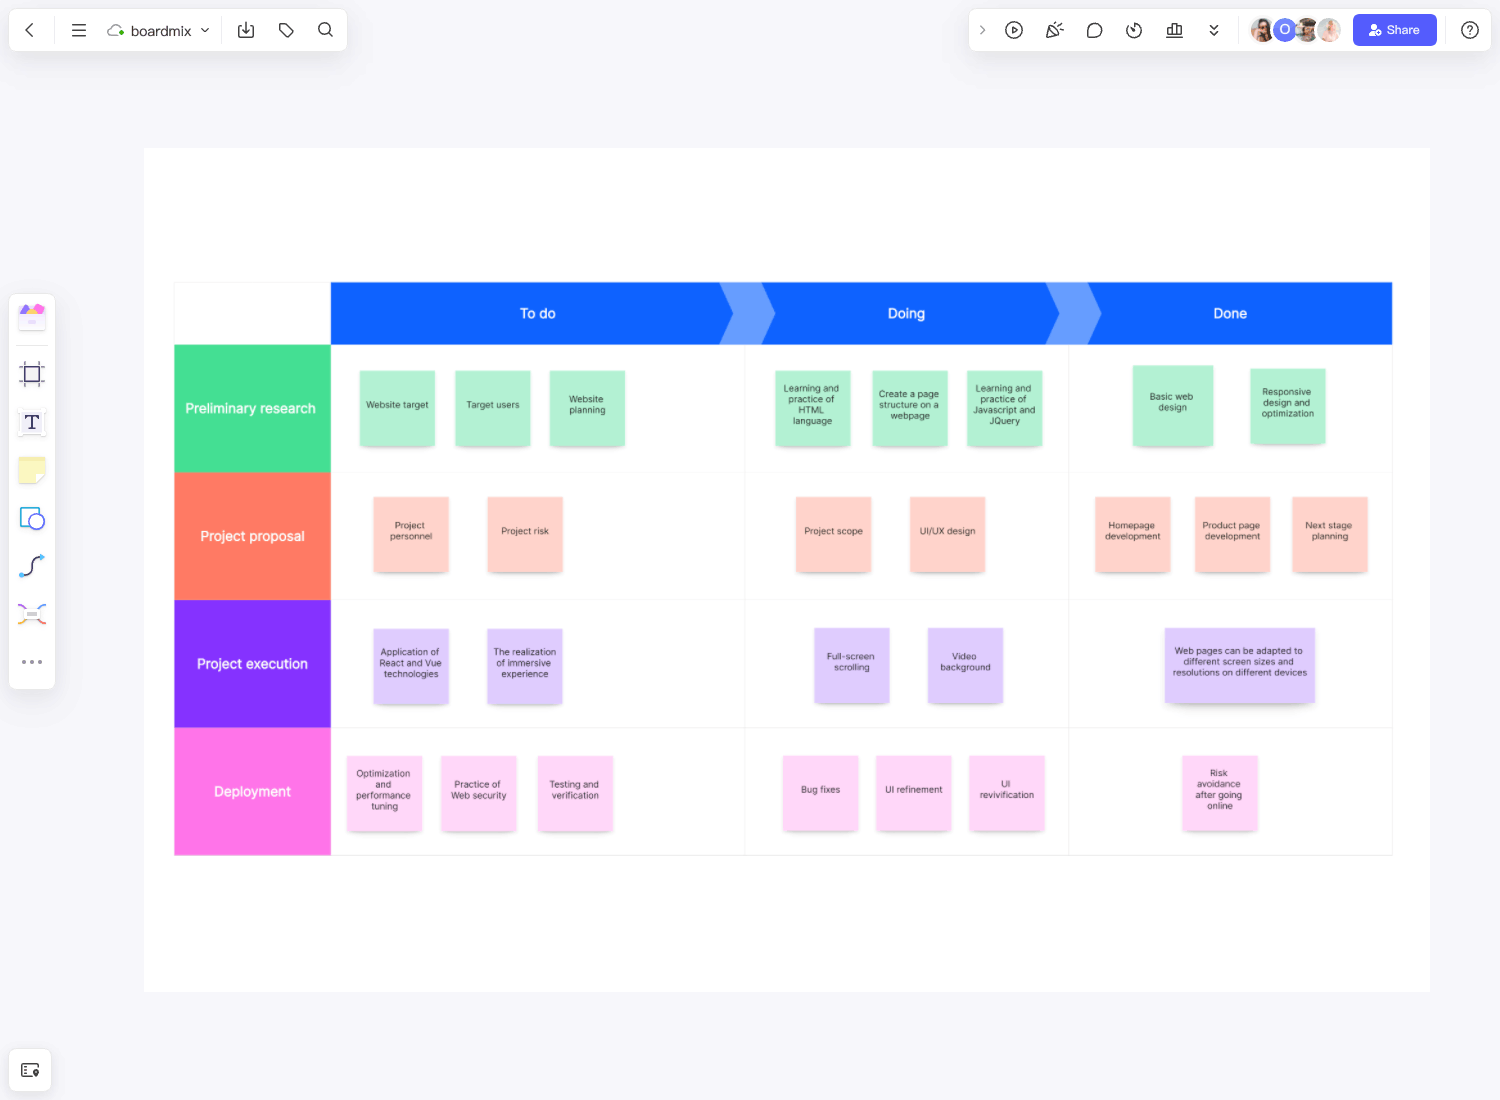
Task: Open the search magnifier icon
Action: pos(325,30)
